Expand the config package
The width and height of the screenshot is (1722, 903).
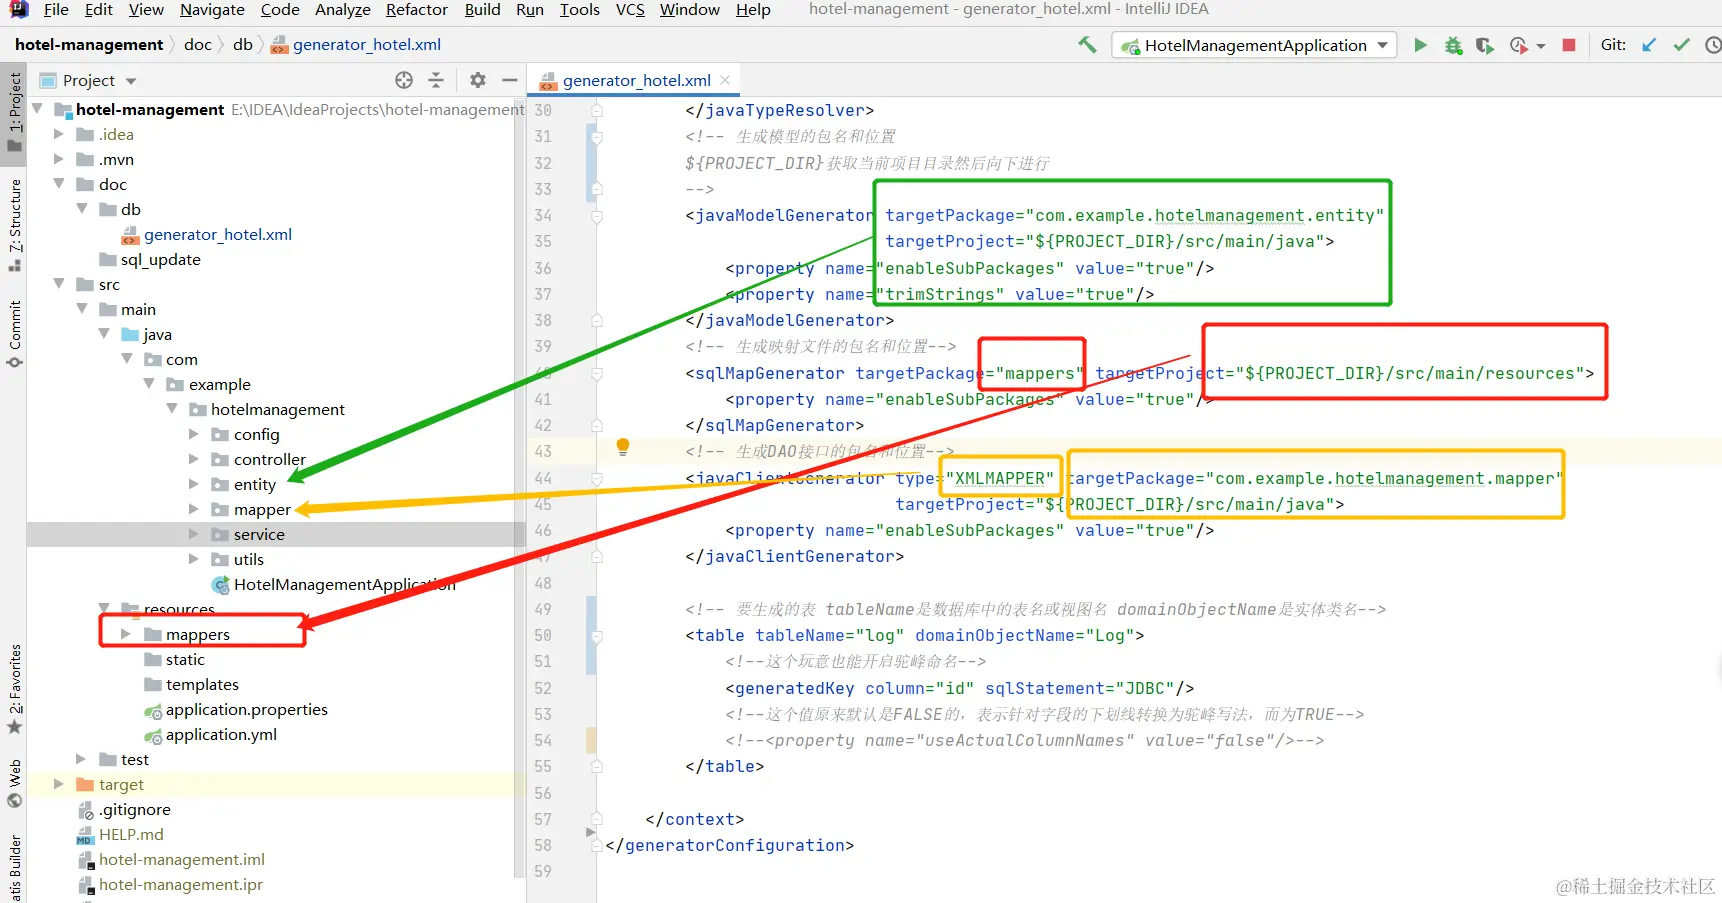(194, 434)
